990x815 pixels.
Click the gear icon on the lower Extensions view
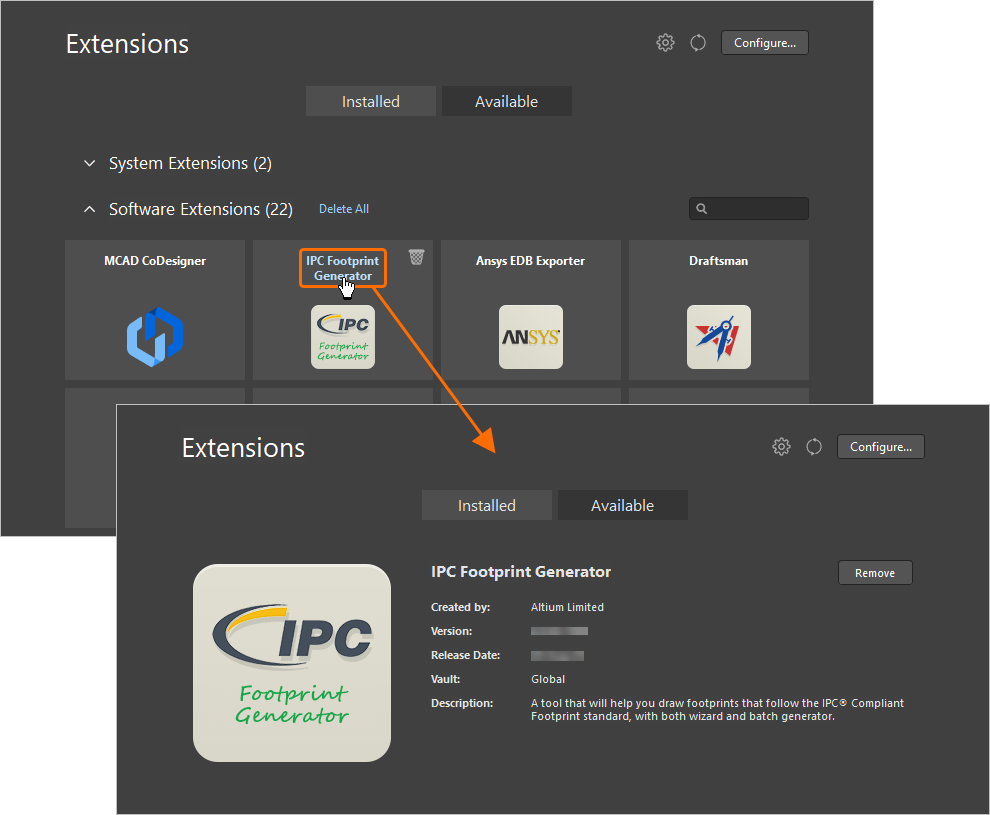click(781, 446)
